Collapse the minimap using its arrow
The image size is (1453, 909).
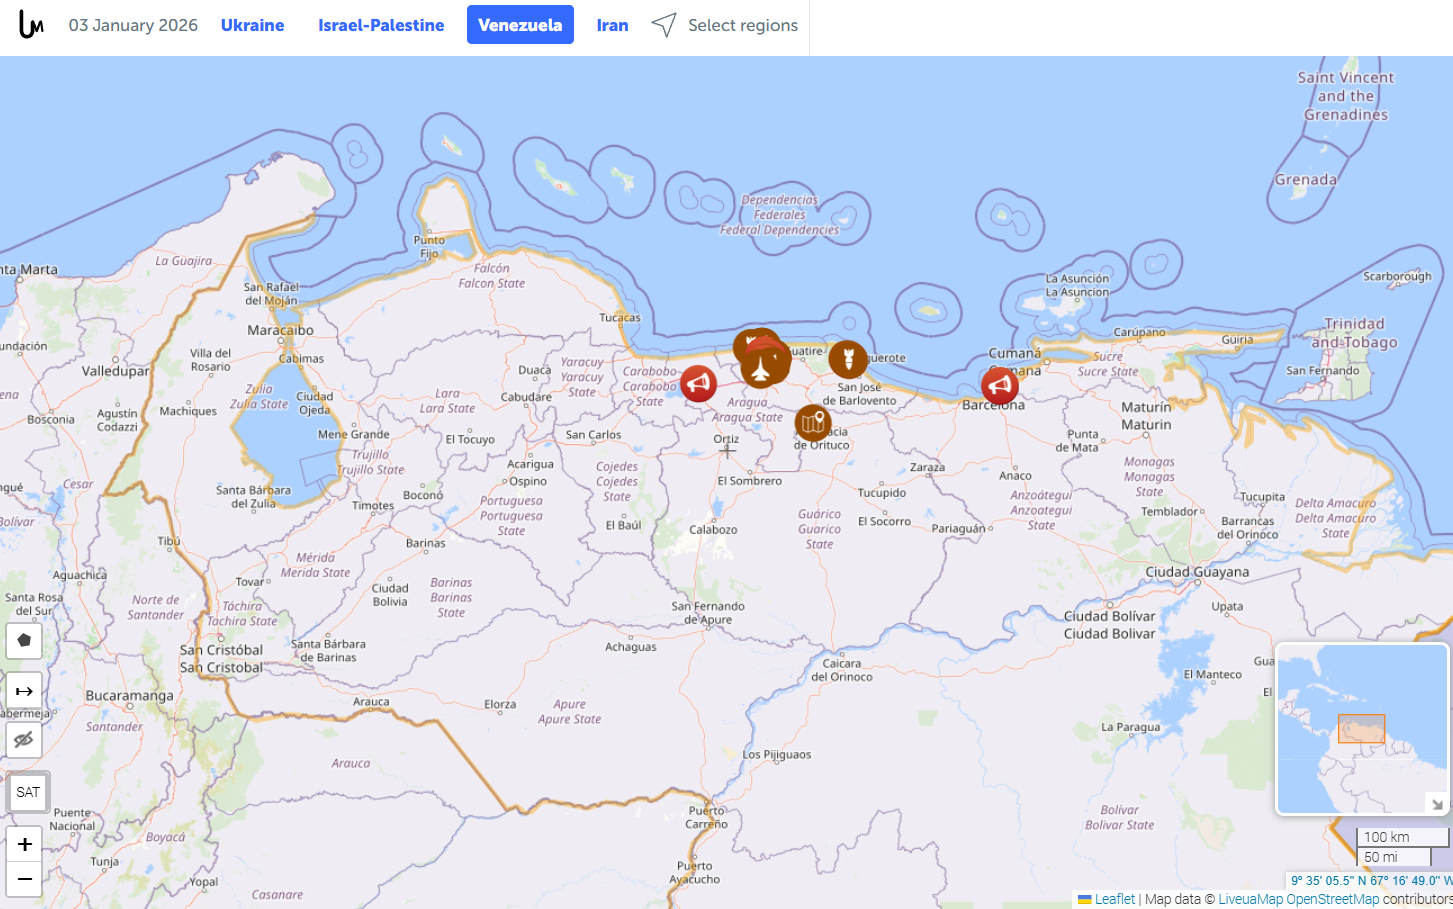click(x=1436, y=804)
